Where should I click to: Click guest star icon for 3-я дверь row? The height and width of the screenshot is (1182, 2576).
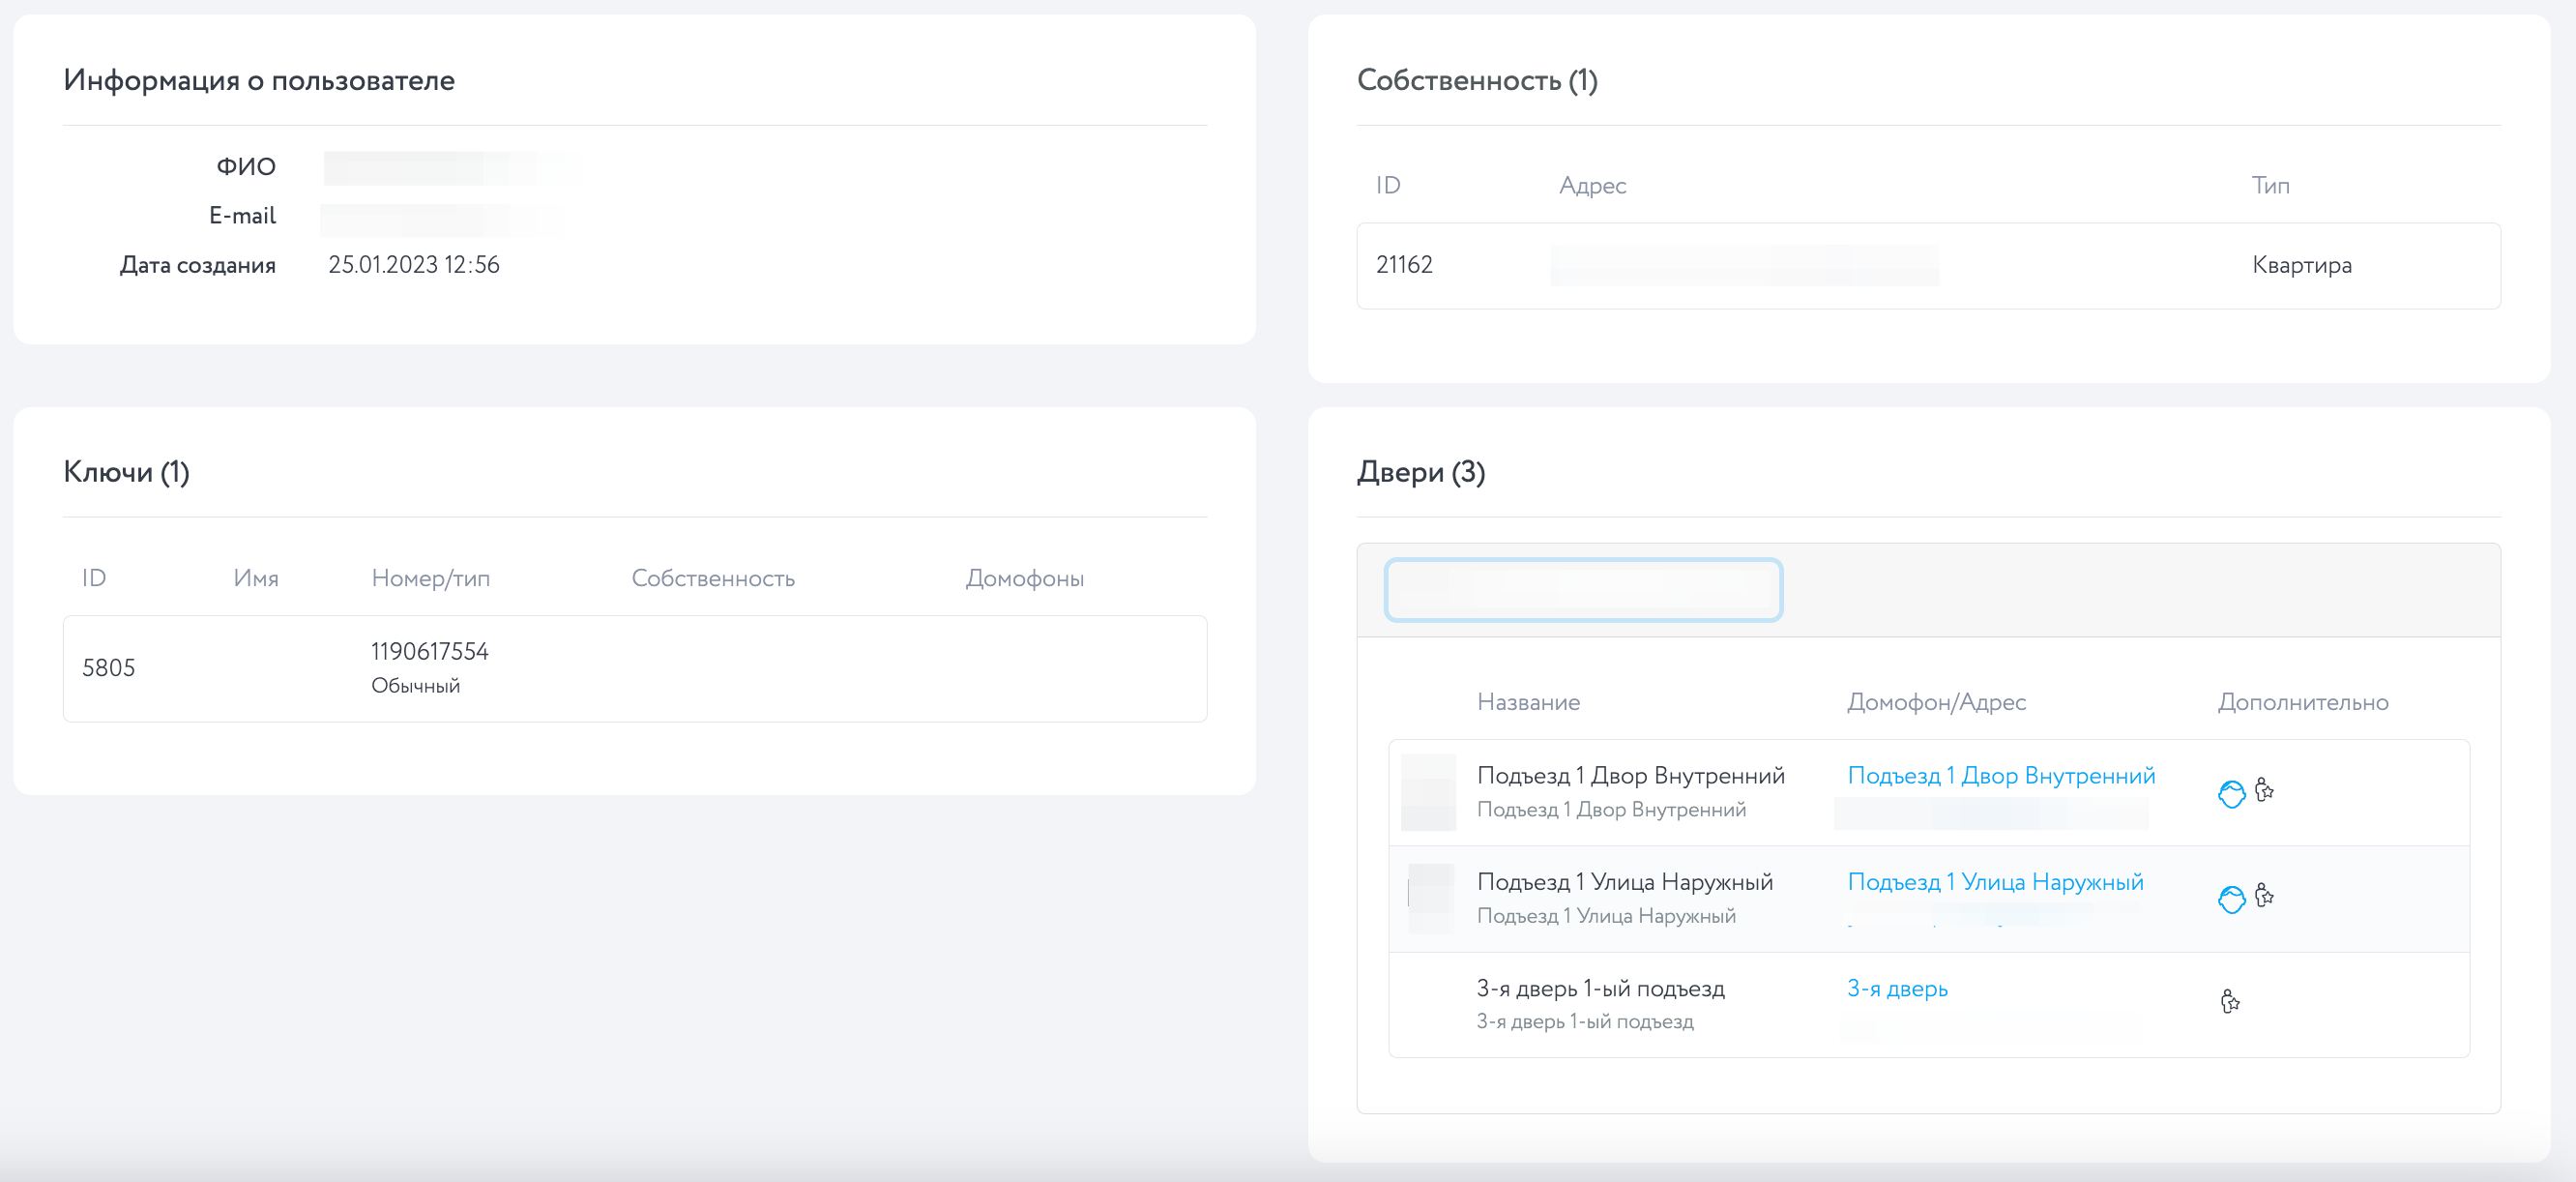tap(2230, 1001)
